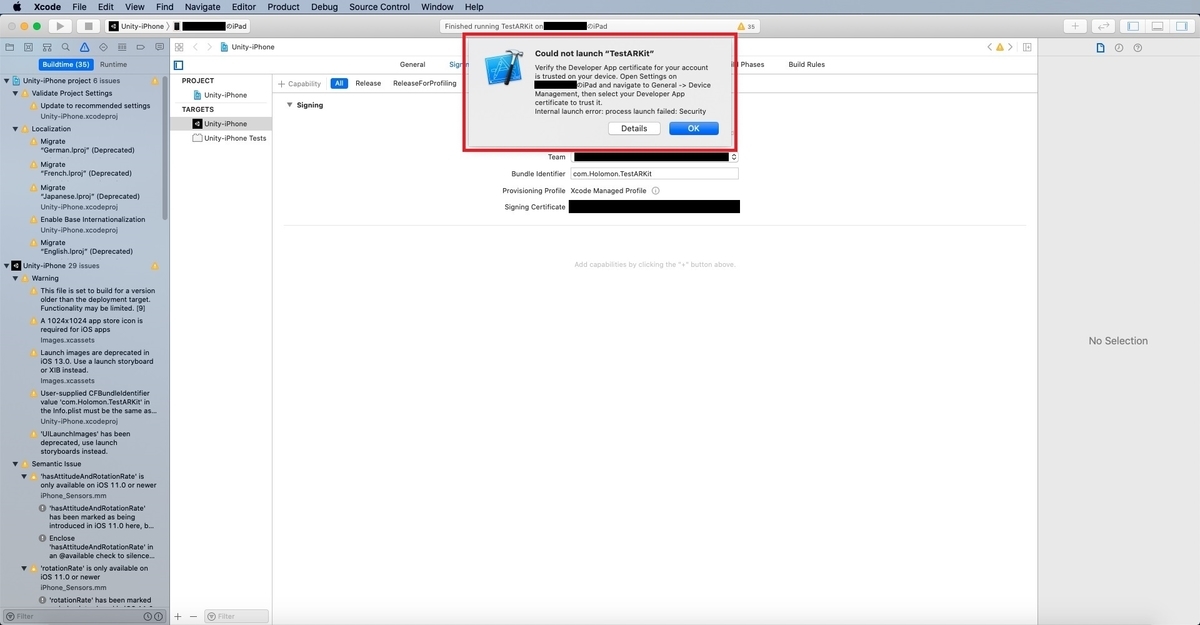Go back with the jump bar left arrow

197,47
